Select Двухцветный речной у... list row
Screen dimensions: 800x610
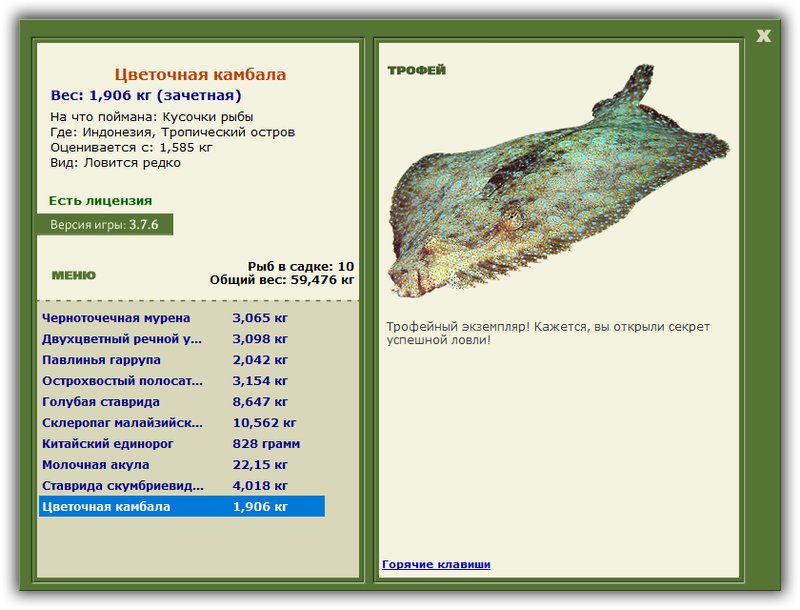point(182,339)
